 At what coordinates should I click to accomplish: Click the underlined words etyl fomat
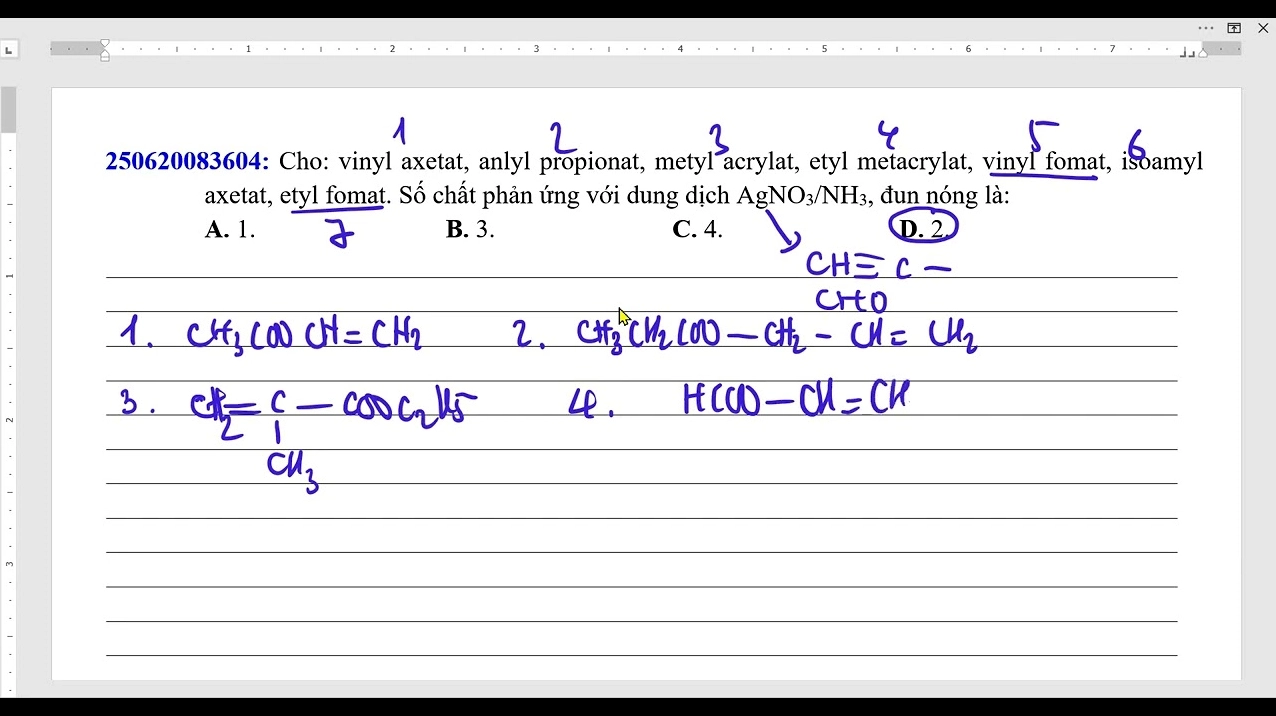pyautogui.click(x=332, y=195)
